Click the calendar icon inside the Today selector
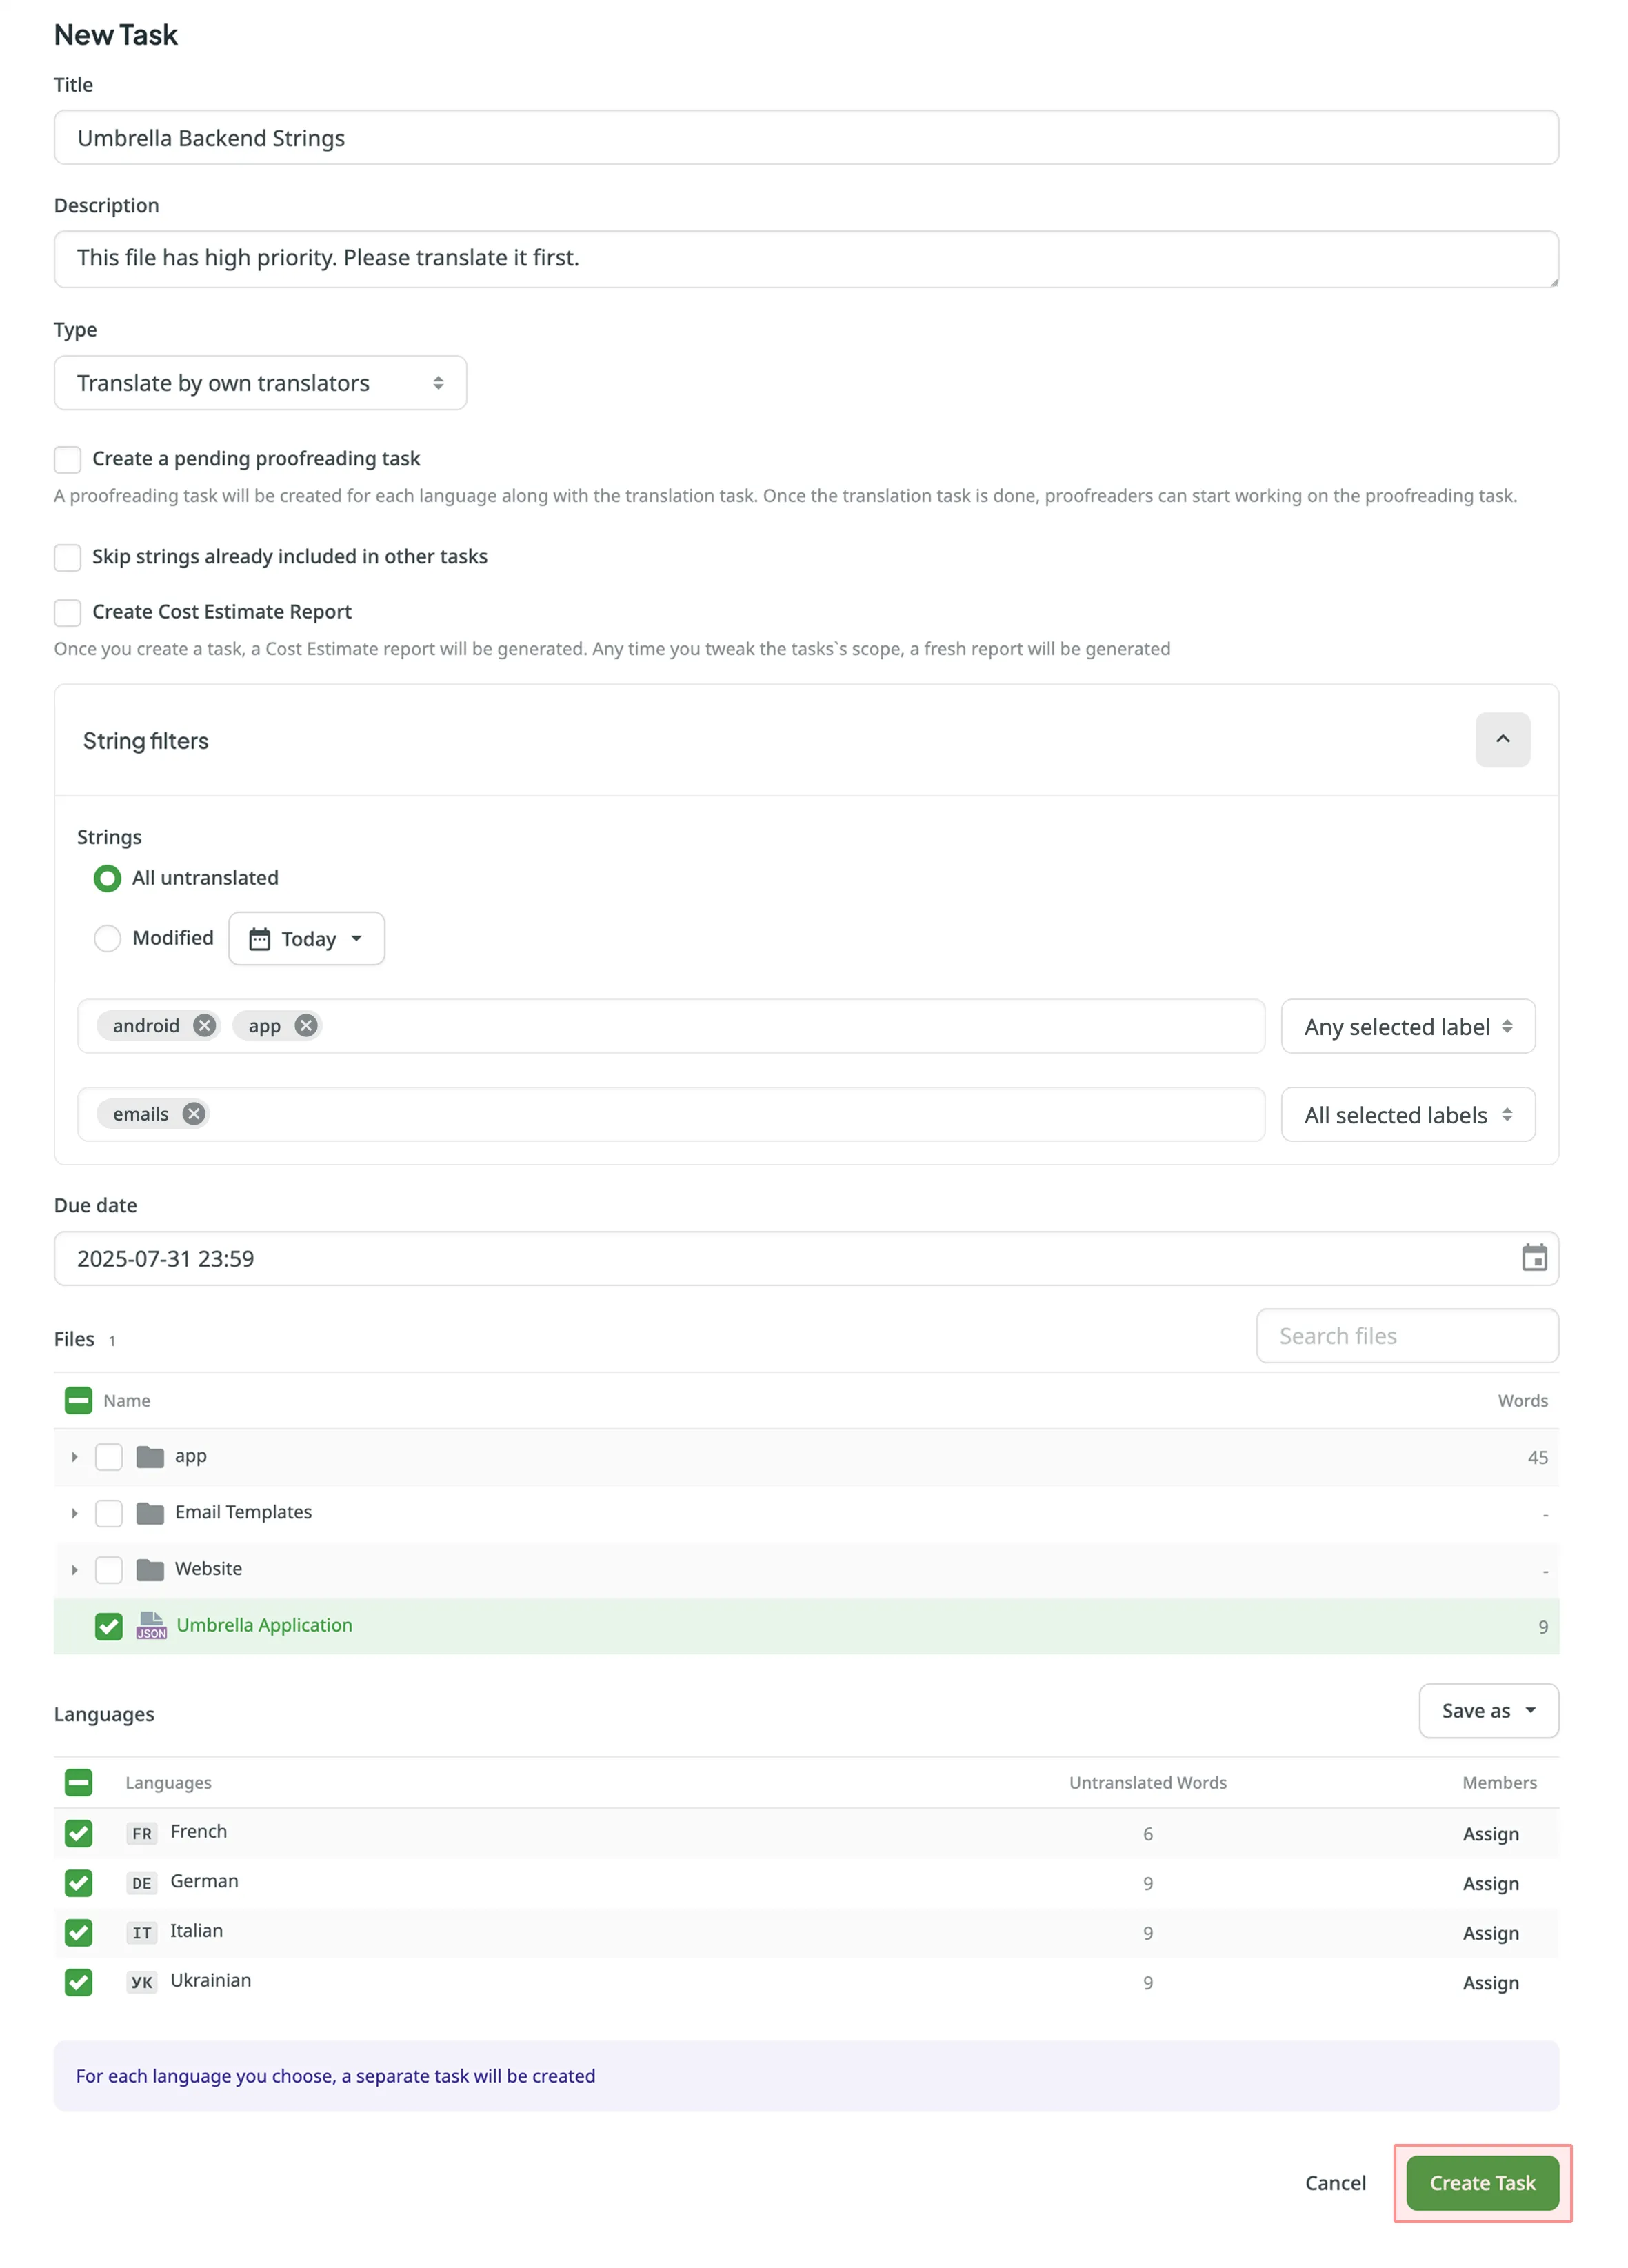This screenshot has width=1628, height=2268. click(x=259, y=938)
